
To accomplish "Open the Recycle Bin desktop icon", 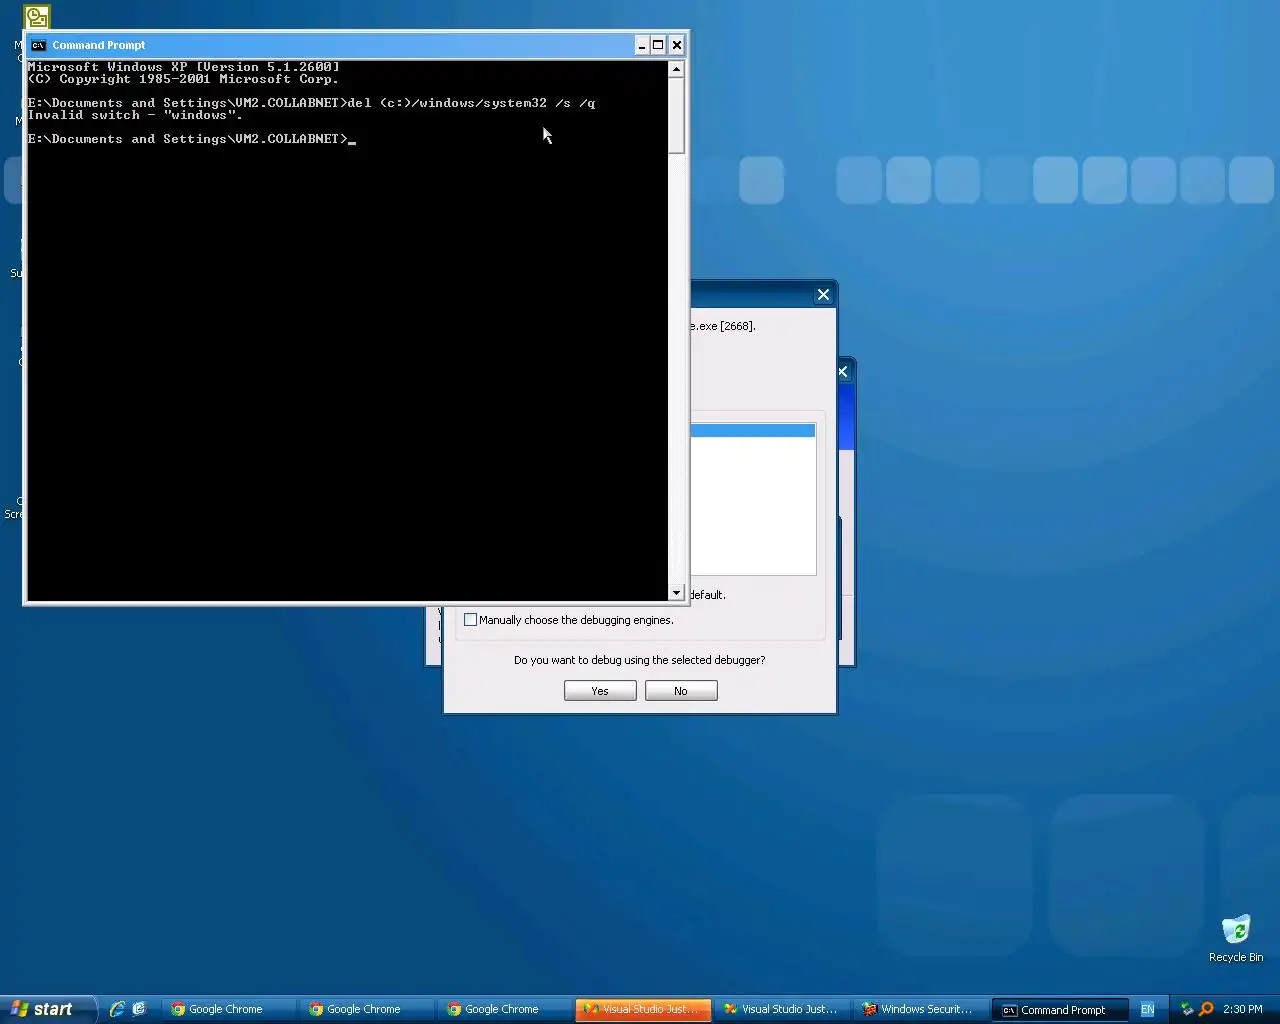I will (x=1236, y=938).
